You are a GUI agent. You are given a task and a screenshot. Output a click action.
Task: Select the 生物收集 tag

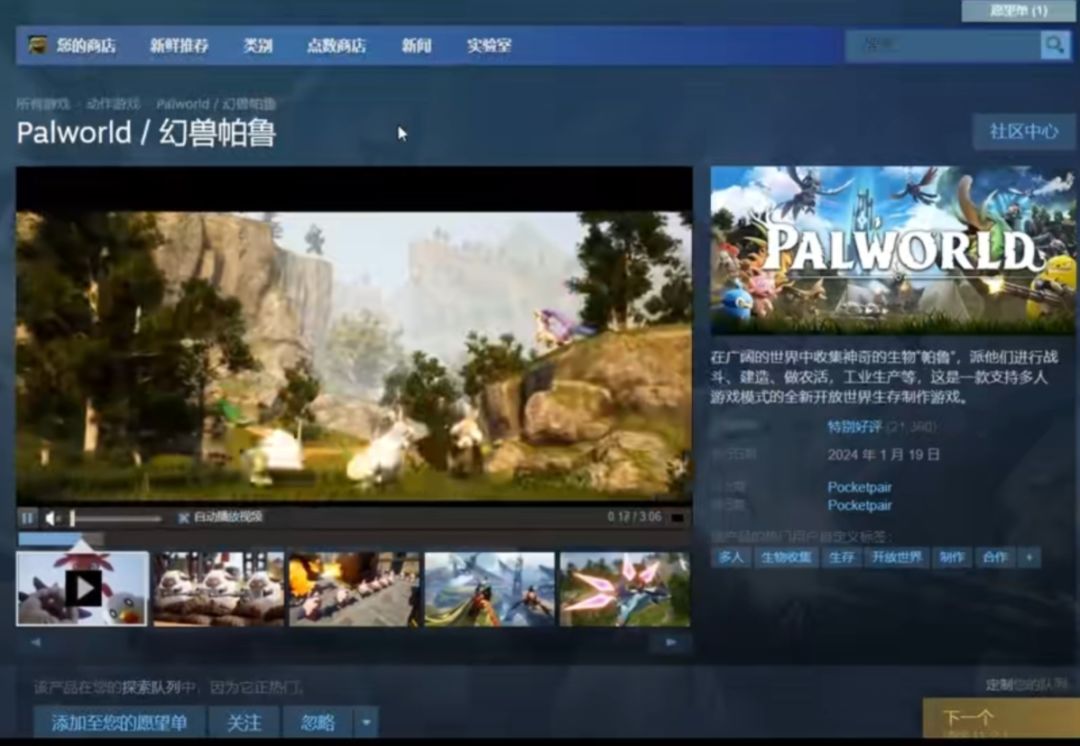coord(786,557)
